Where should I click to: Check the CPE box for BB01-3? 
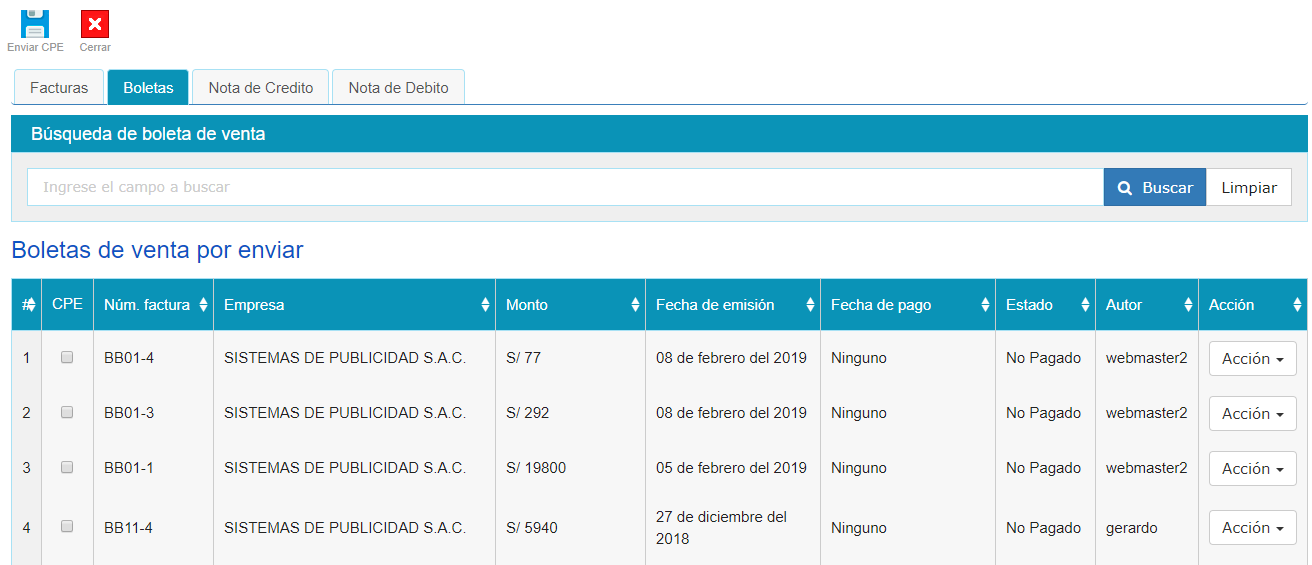tap(67, 412)
